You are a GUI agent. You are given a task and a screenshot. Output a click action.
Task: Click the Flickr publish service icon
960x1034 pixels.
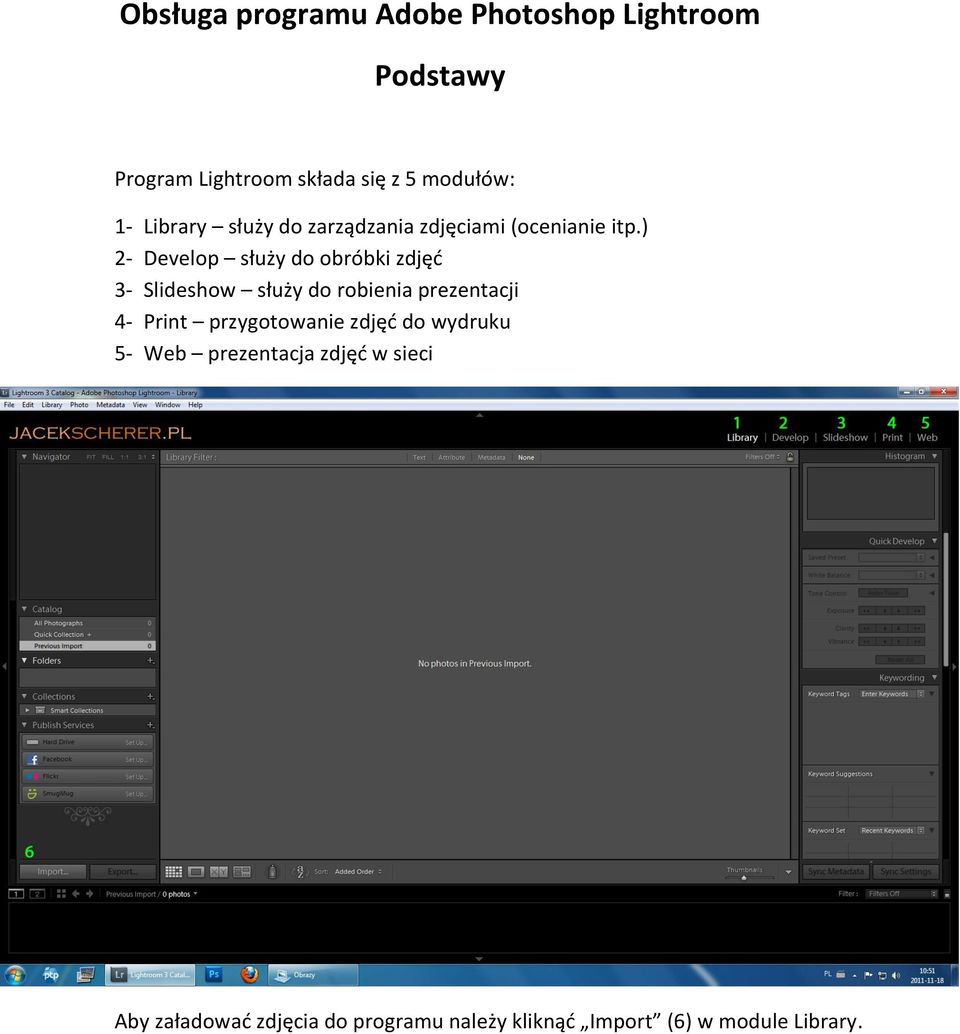point(32,777)
